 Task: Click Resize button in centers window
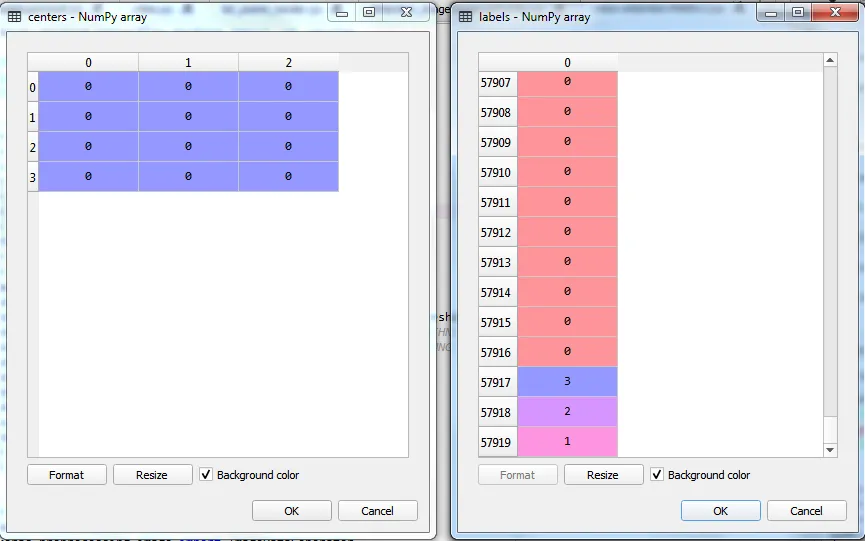[x=152, y=475]
